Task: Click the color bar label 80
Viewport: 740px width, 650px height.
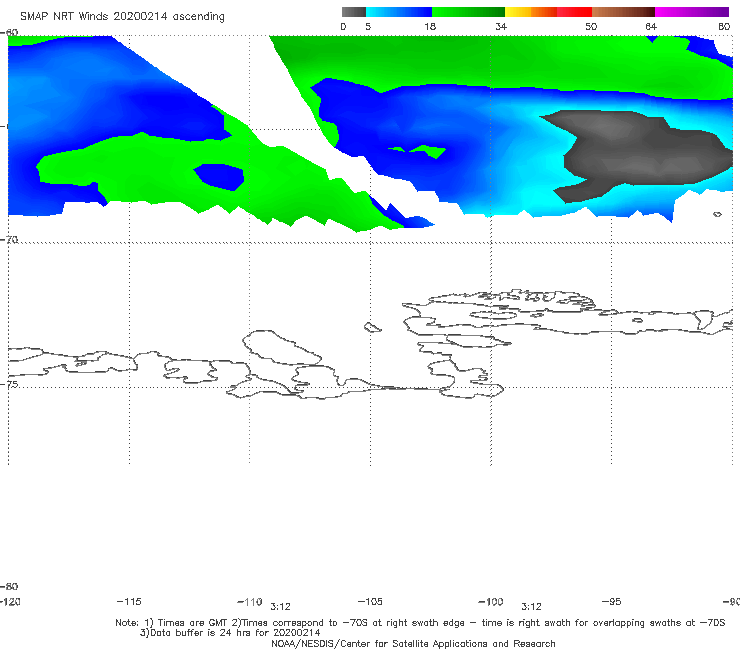Action: pyautogui.click(x=724, y=26)
